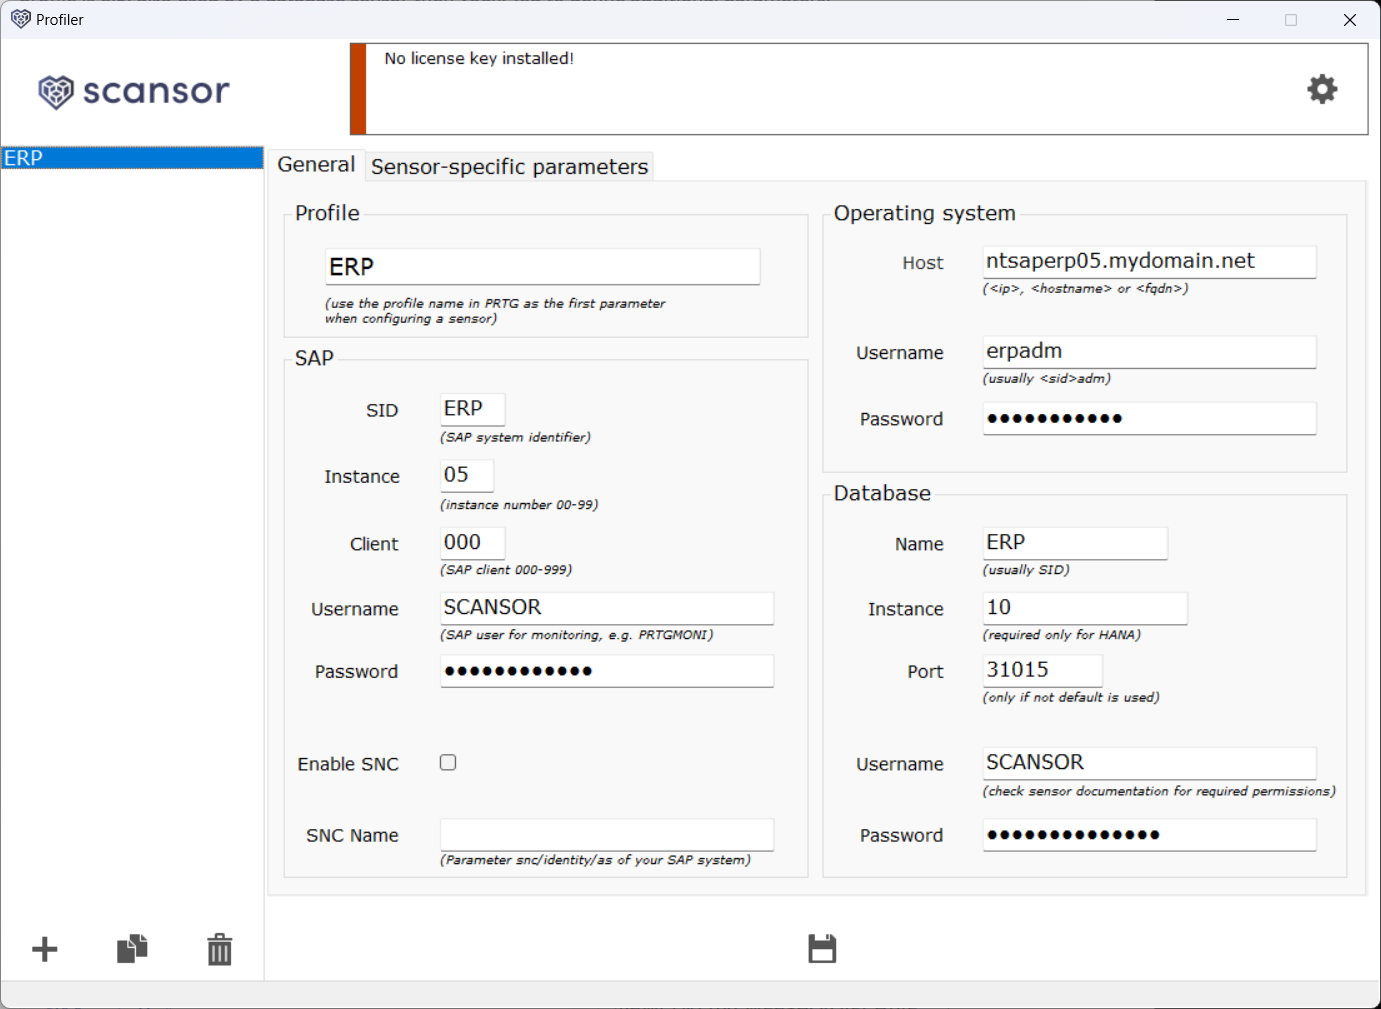Click the SAP Username field containing SCANSOR
The width and height of the screenshot is (1381, 1009).
pyautogui.click(x=606, y=608)
